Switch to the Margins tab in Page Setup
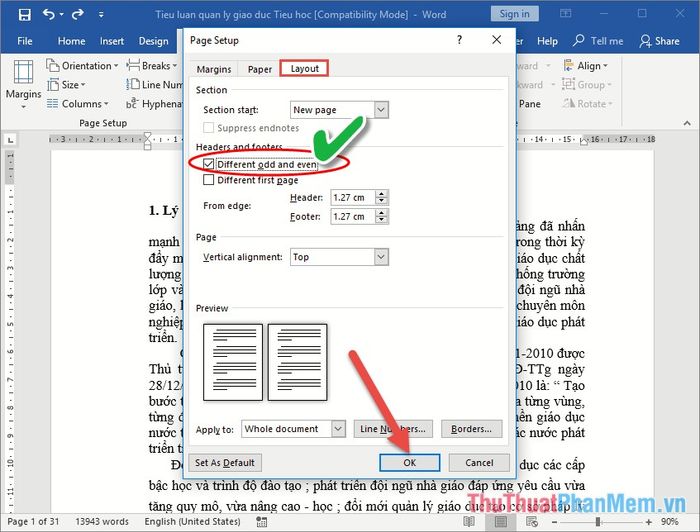Image resolution: width=700 pixels, height=532 pixels. [214, 69]
